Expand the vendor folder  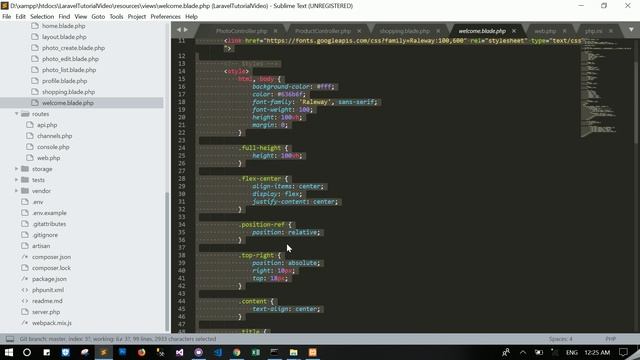tap(17, 191)
